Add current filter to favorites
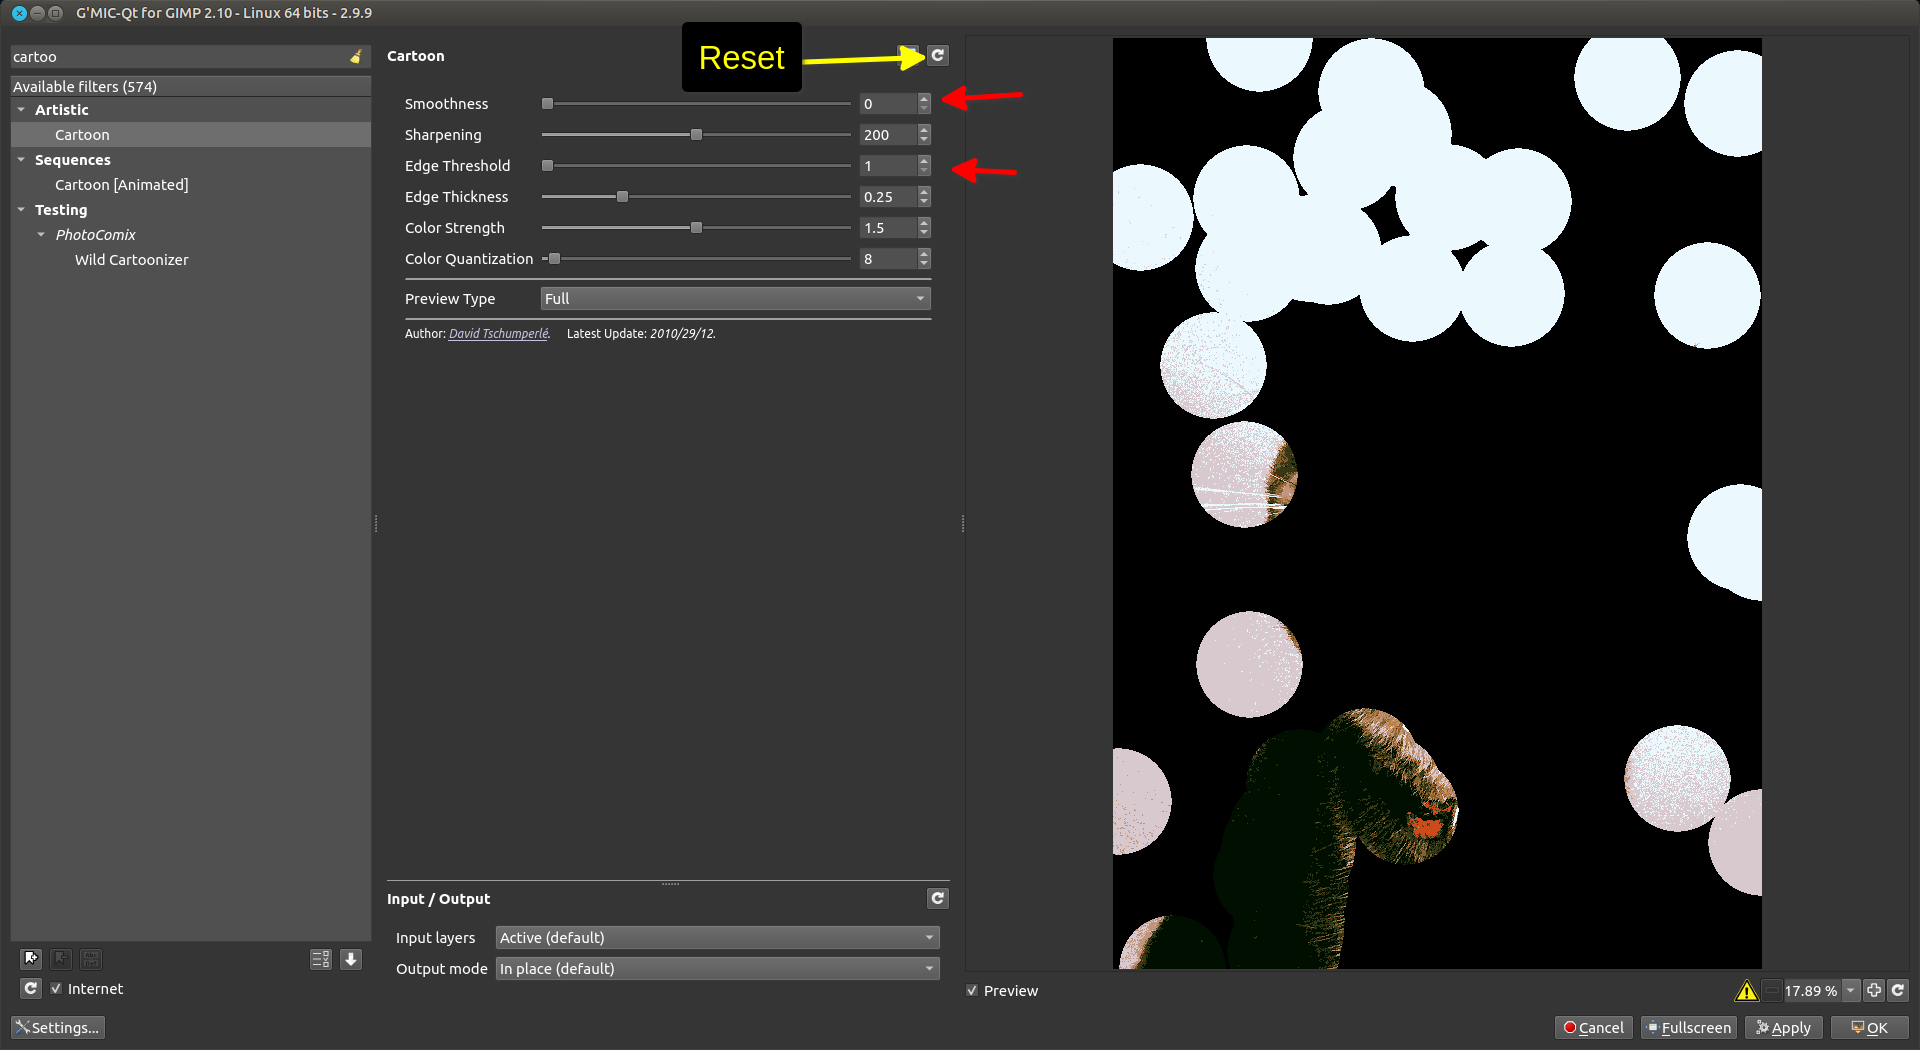1920x1050 pixels. click(x=31, y=959)
